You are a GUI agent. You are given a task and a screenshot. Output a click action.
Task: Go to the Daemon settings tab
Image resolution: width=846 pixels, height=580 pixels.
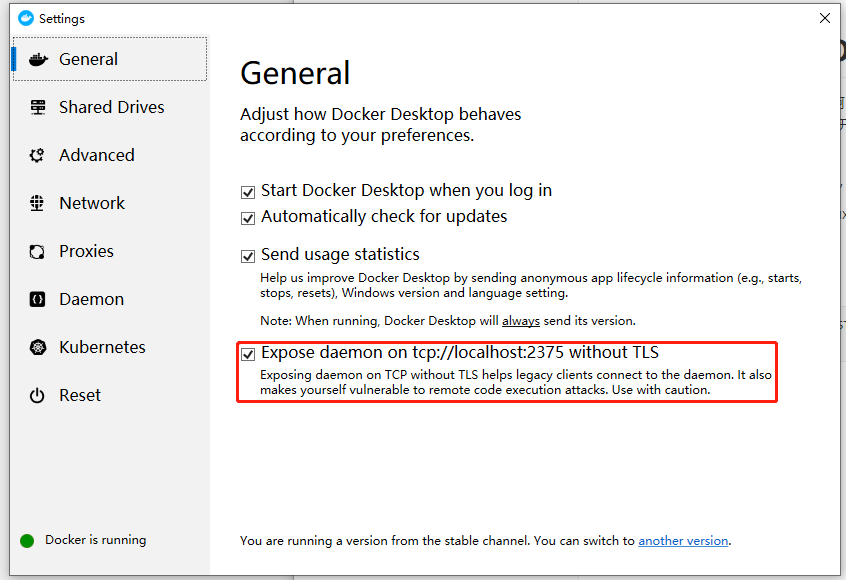coord(91,299)
